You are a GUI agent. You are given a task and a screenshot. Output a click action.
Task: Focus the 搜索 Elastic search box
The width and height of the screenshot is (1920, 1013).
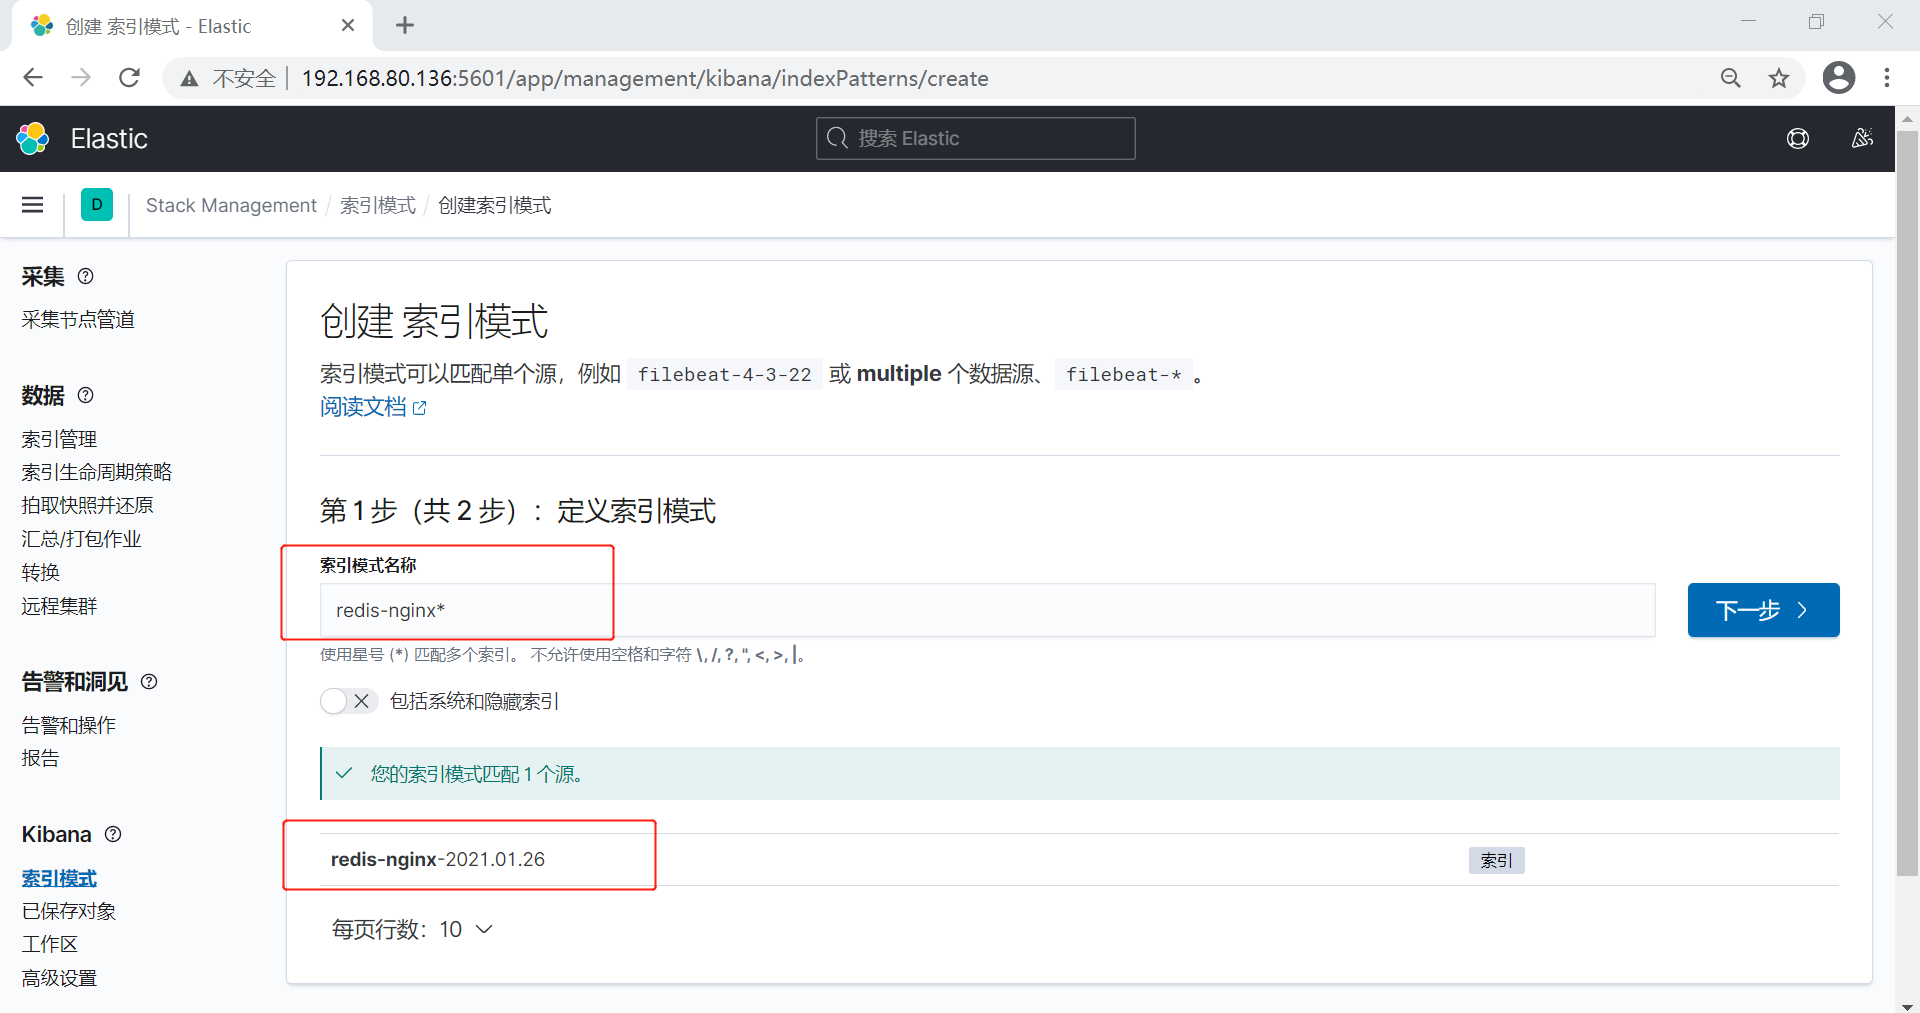click(x=975, y=138)
